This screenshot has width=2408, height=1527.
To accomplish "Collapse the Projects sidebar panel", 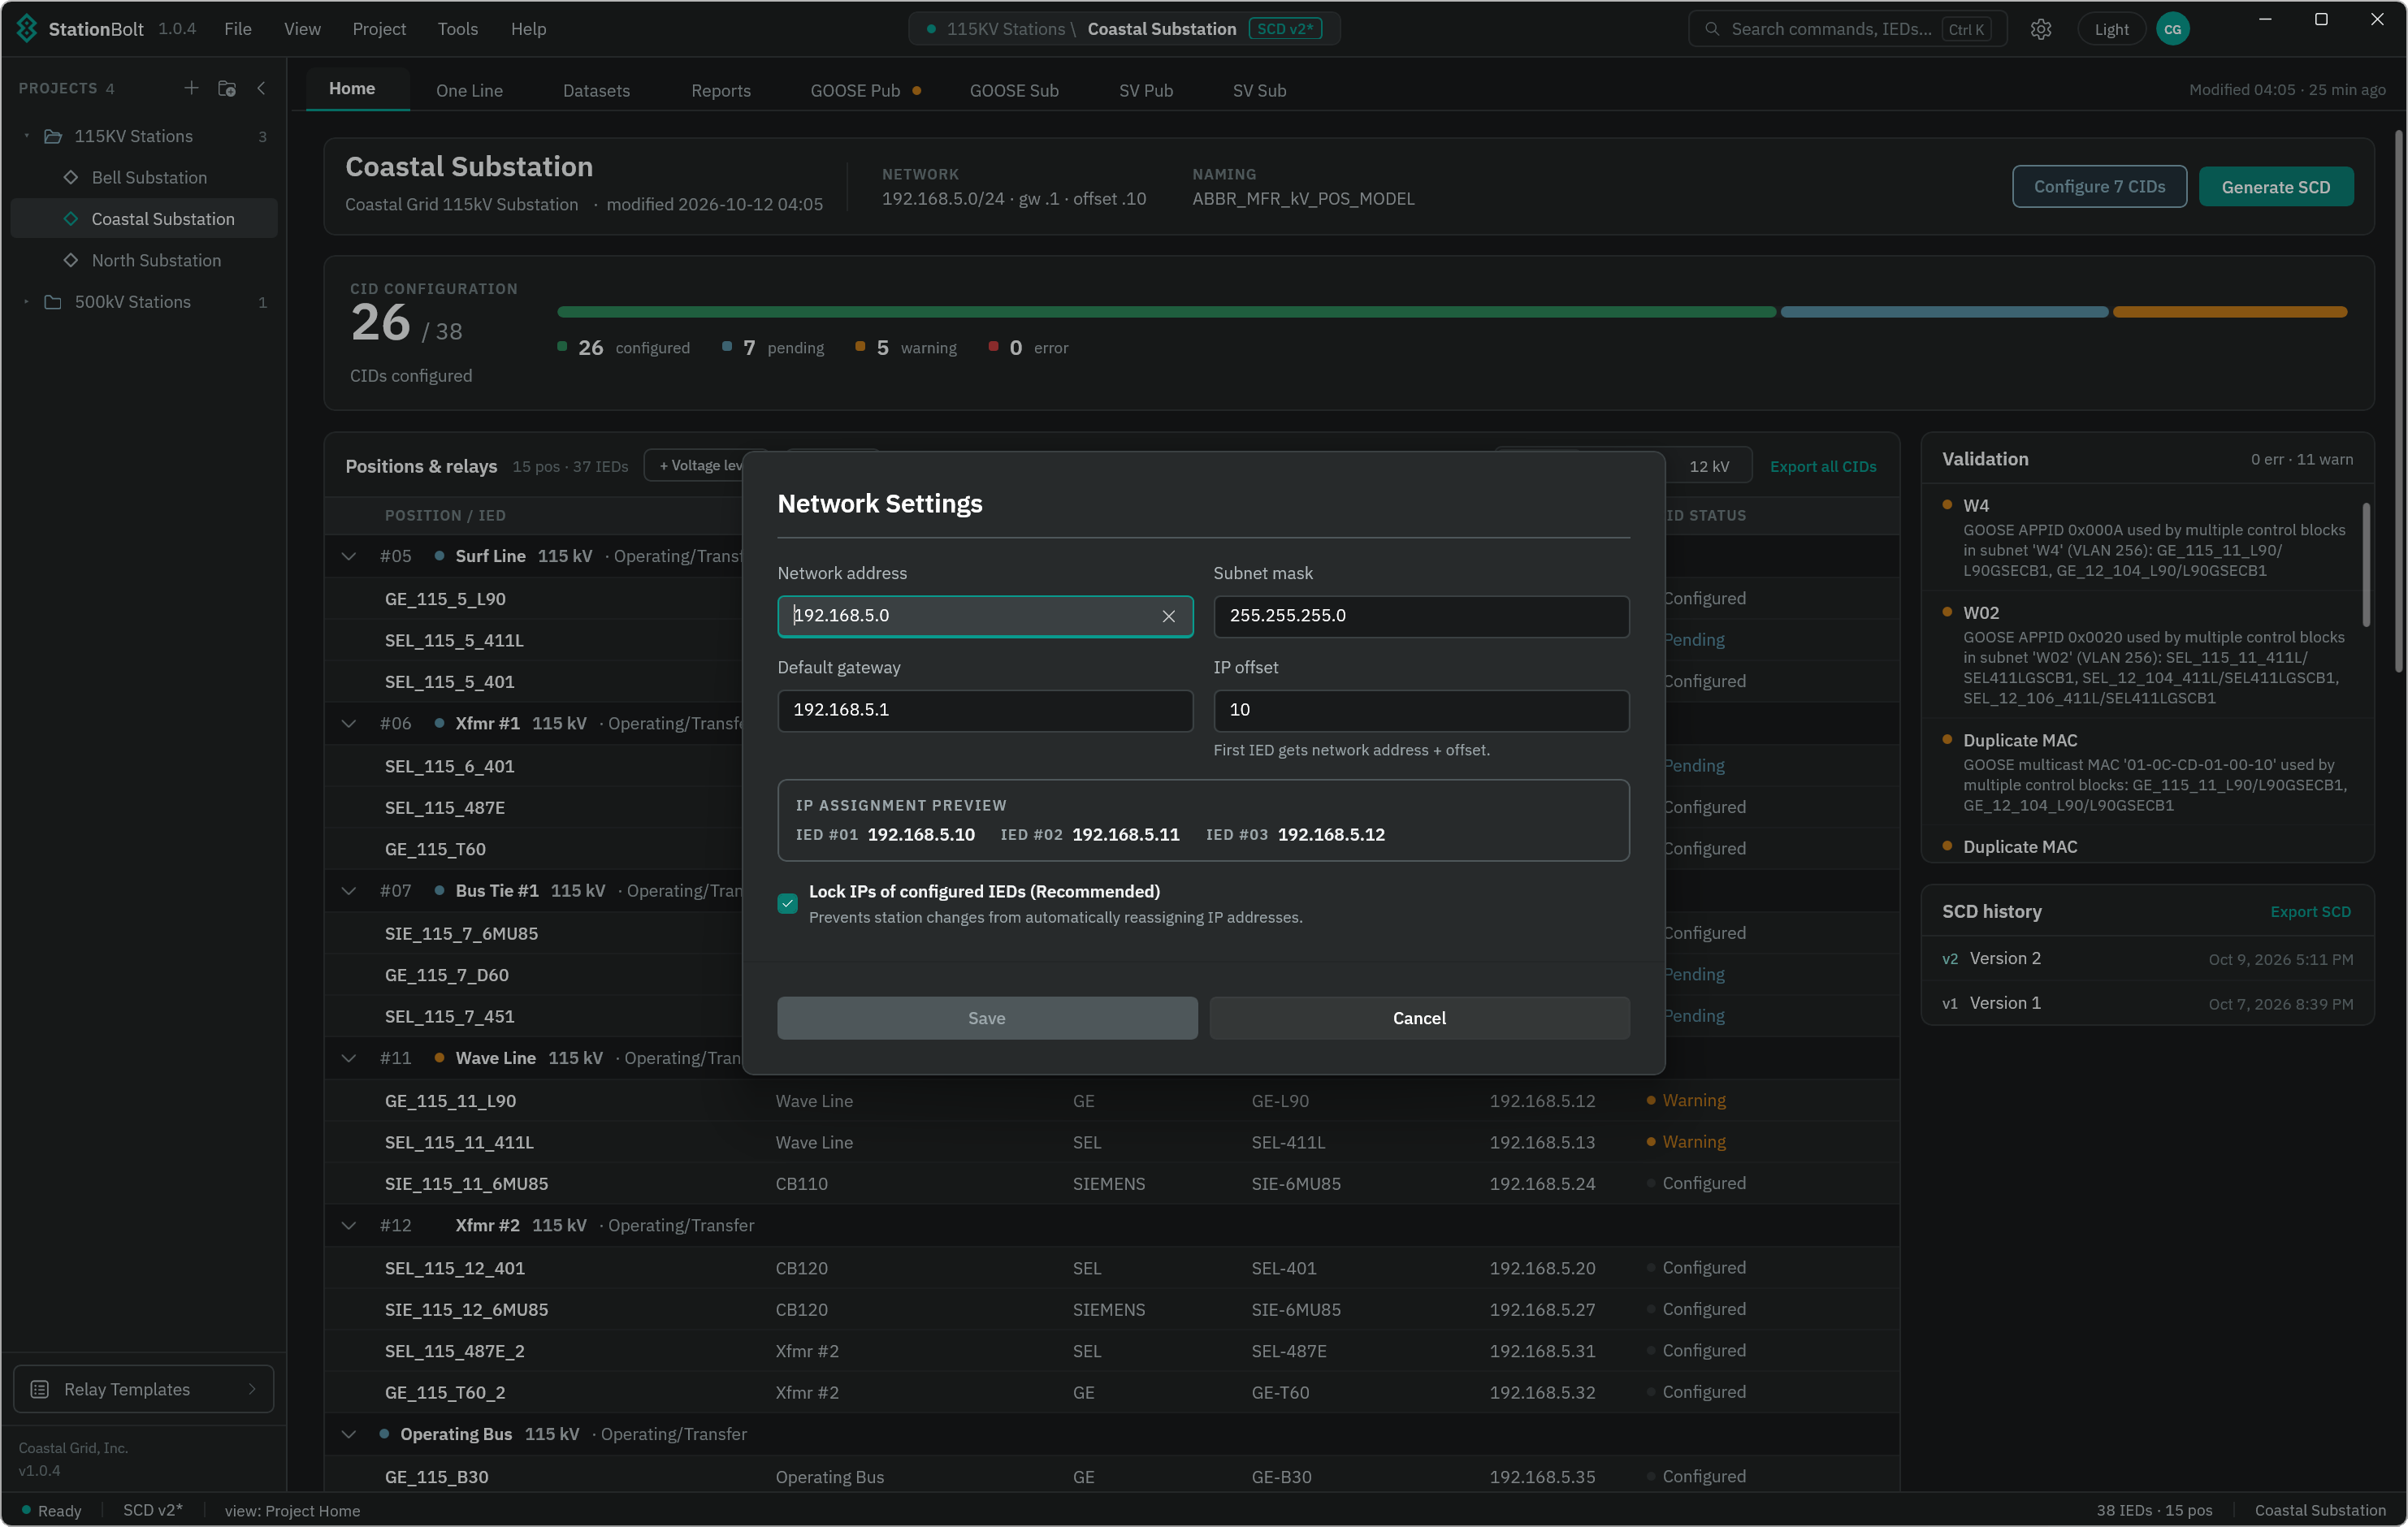I will (262, 88).
